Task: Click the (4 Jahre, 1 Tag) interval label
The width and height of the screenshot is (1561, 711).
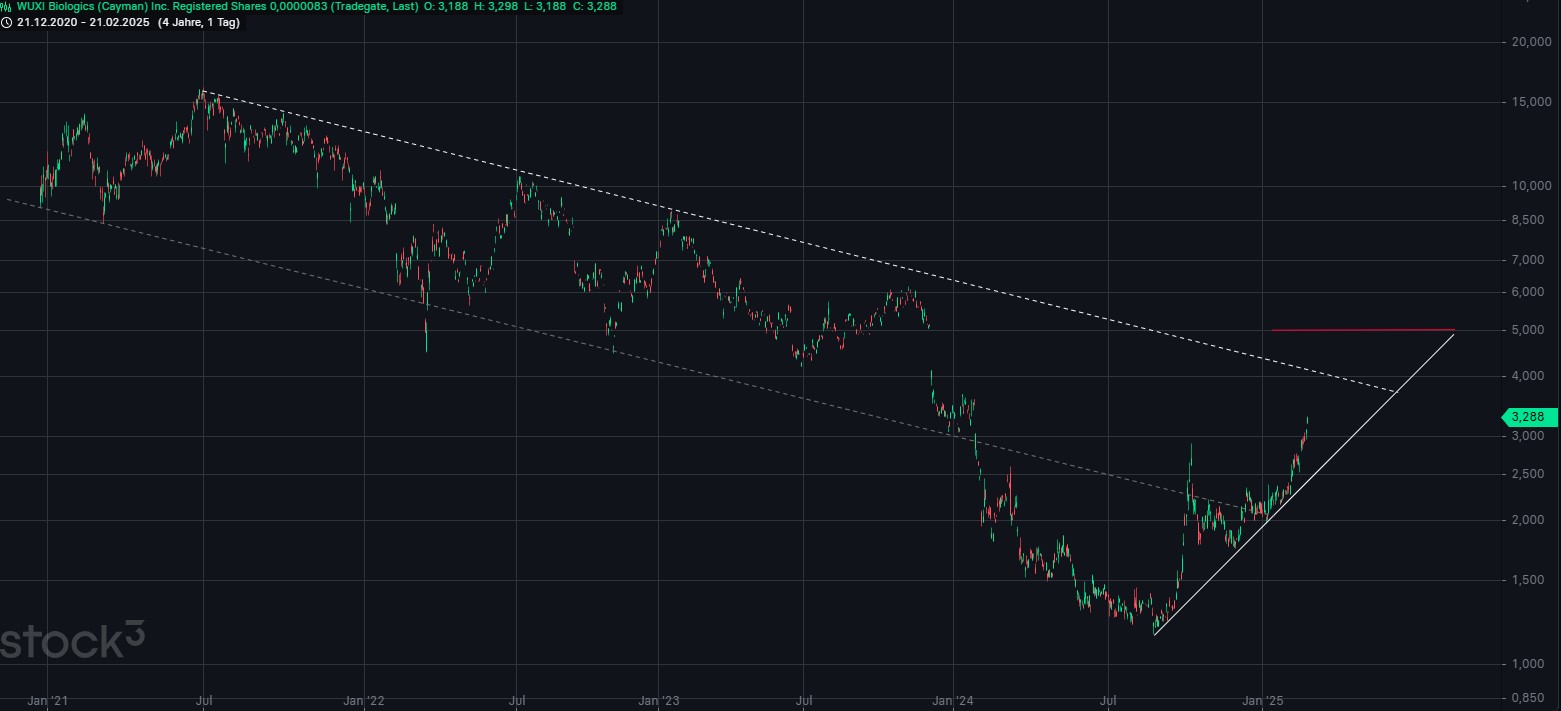Action: tap(198, 20)
